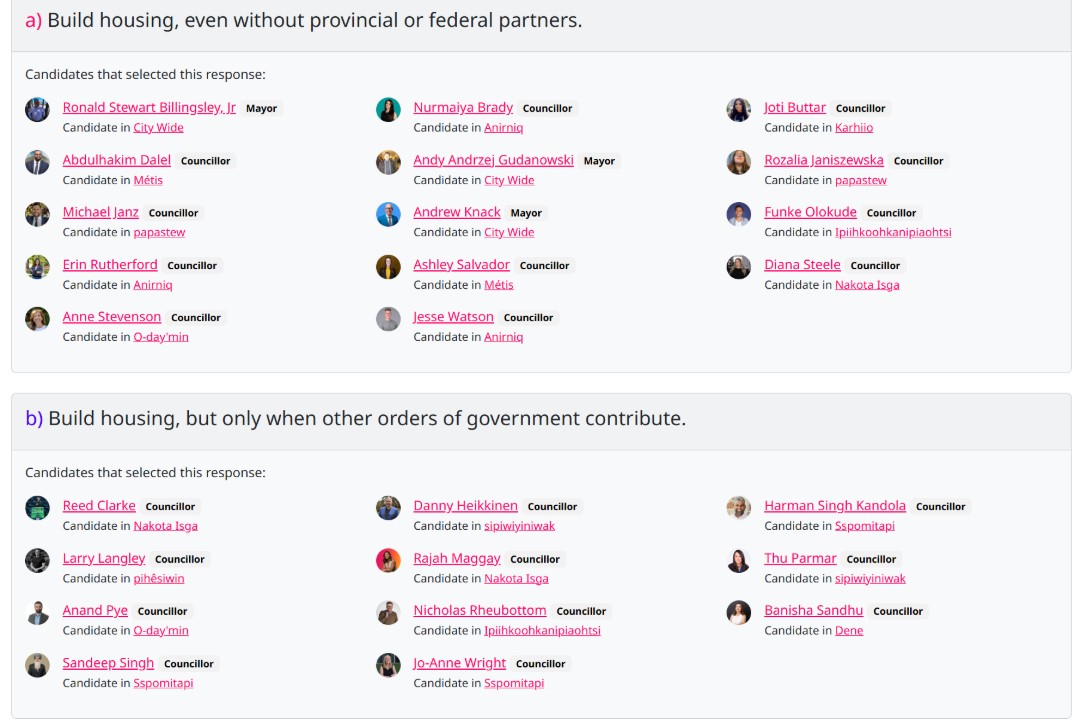Click Andrew Knack's avatar image

(388, 214)
